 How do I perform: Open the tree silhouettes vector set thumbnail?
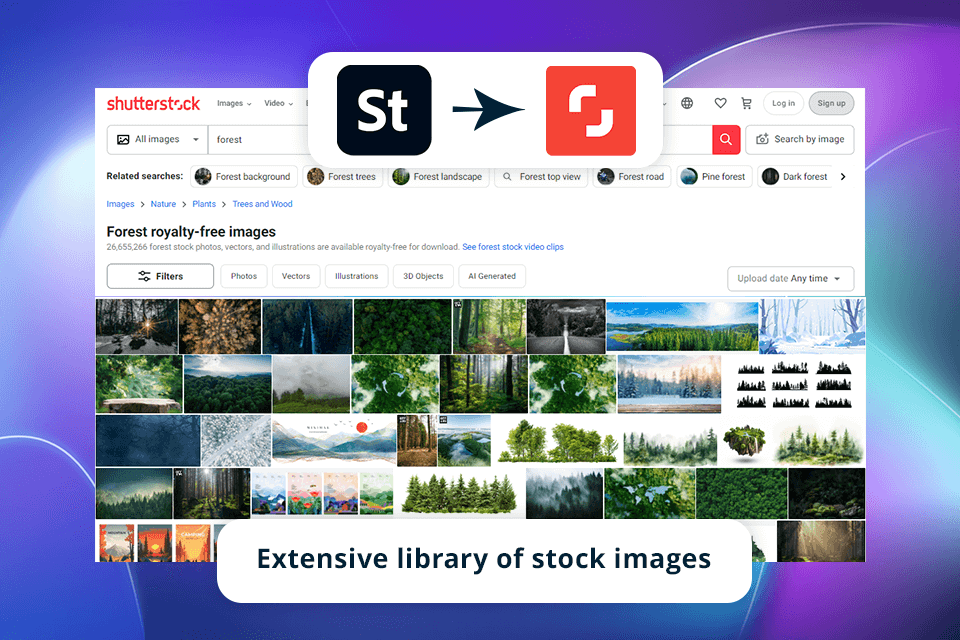pyautogui.click(x=793, y=384)
